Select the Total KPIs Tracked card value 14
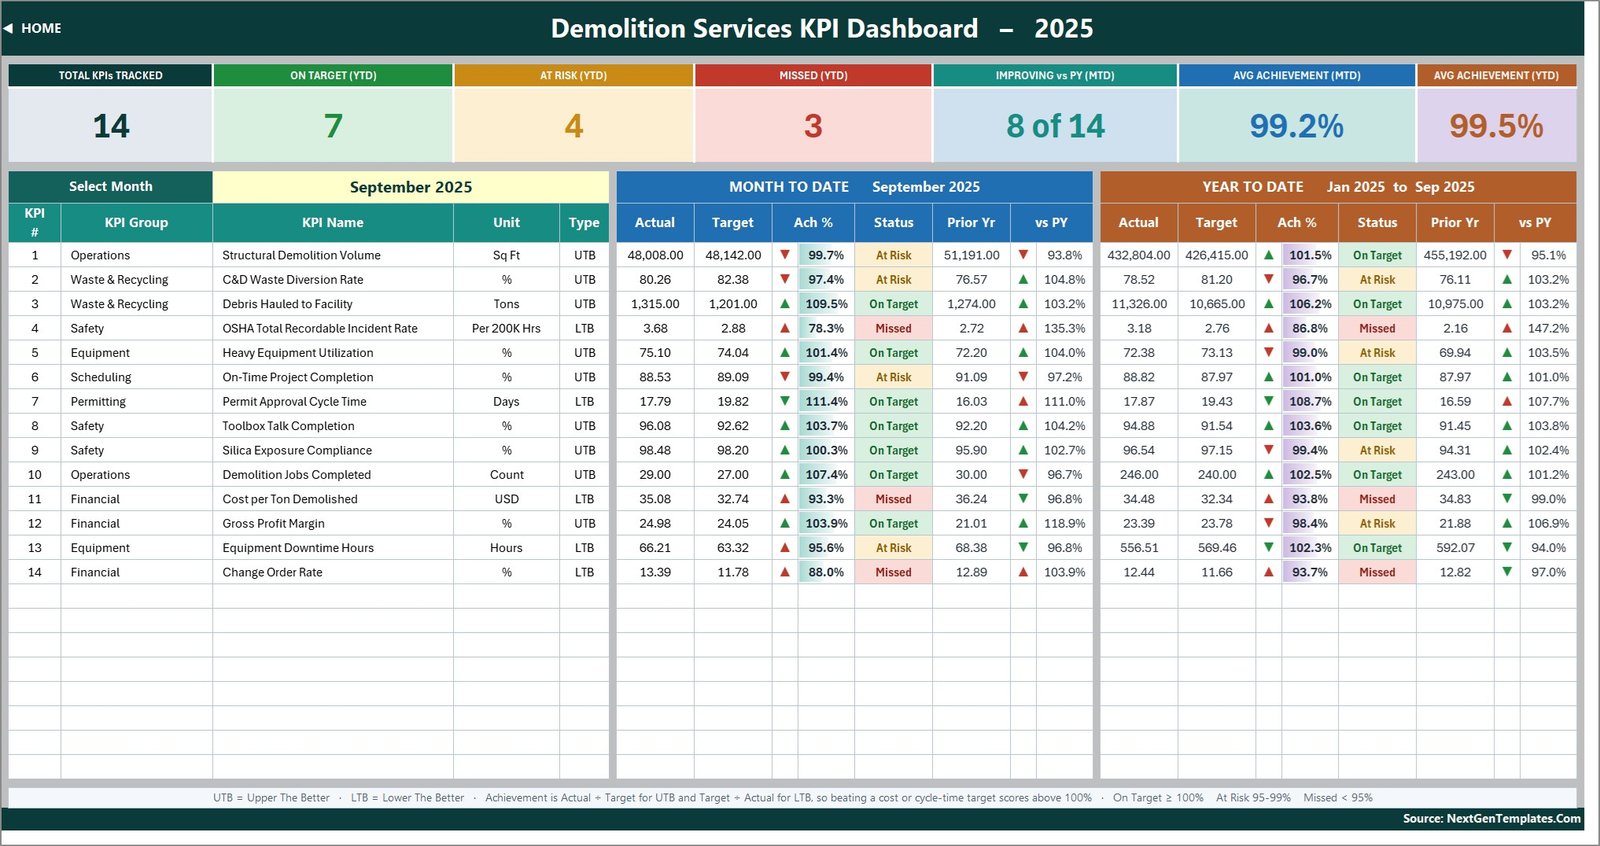 [x=111, y=126]
